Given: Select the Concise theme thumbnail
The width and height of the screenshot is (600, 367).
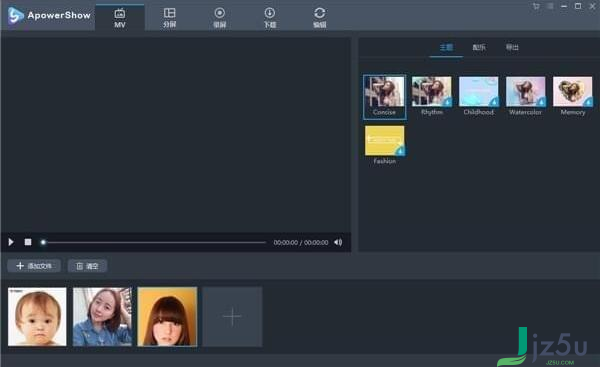Looking at the screenshot, I should pyautogui.click(x=384, y=91).
